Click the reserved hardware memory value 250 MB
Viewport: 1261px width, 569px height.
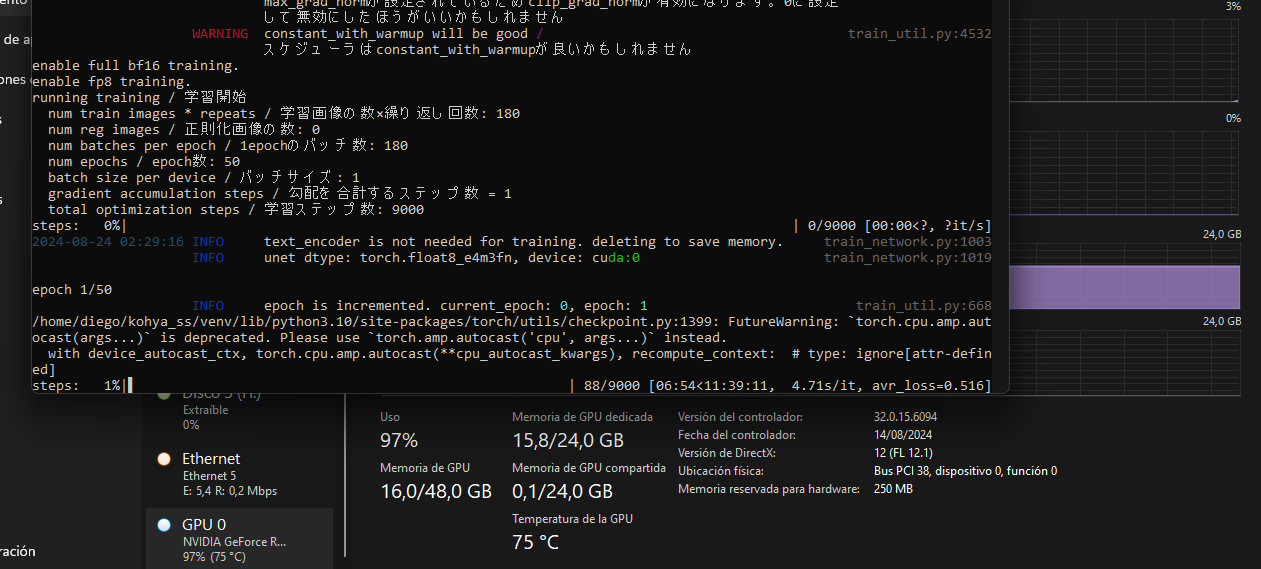pos(893,489)
